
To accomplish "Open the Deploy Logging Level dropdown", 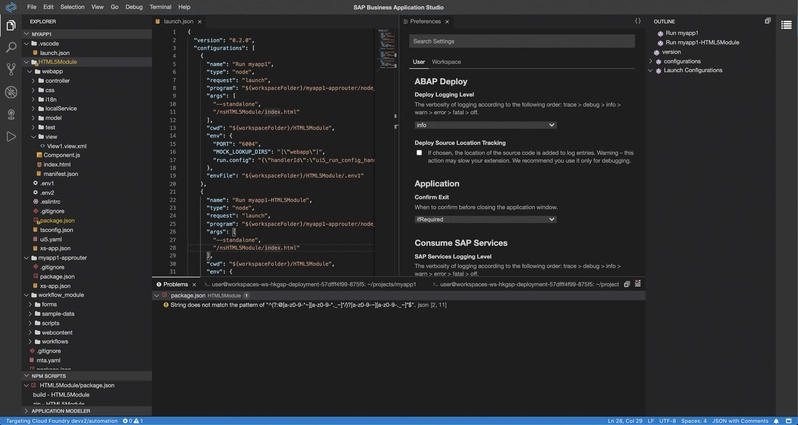I will coord(485,125).
